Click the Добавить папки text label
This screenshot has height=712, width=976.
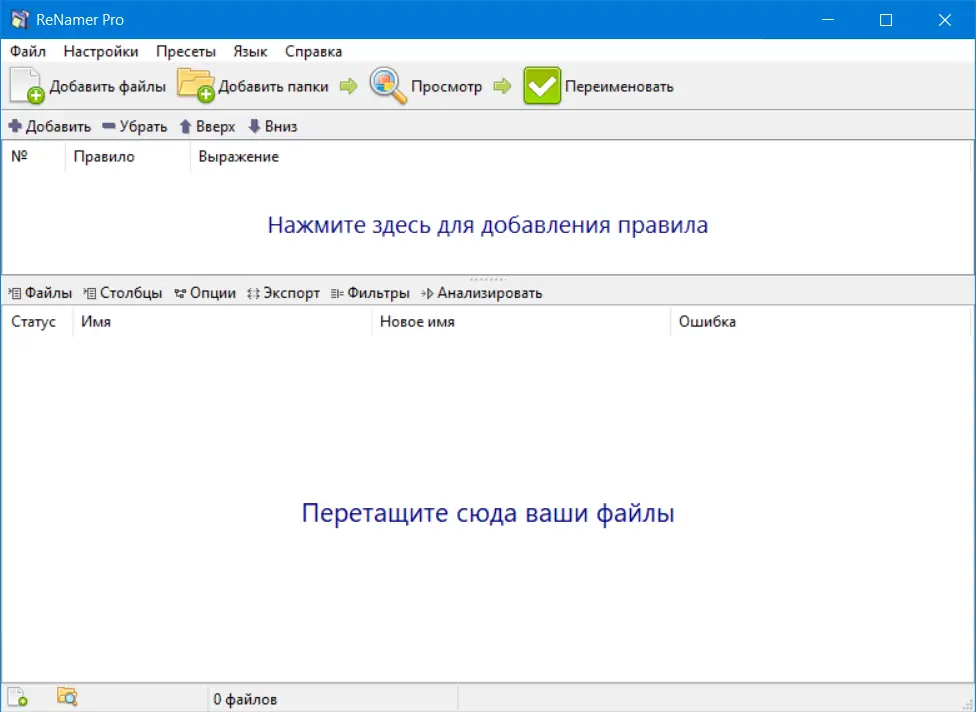(x=273, y=87)
